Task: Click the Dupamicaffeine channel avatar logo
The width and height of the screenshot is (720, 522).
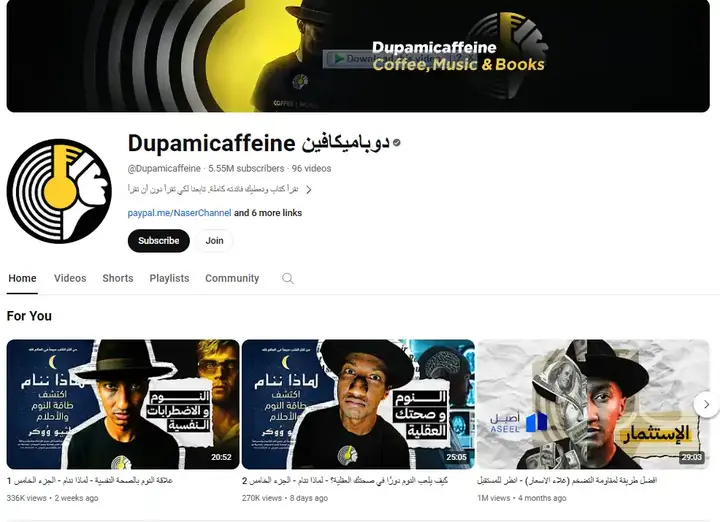Action: (x=58, y=190)
